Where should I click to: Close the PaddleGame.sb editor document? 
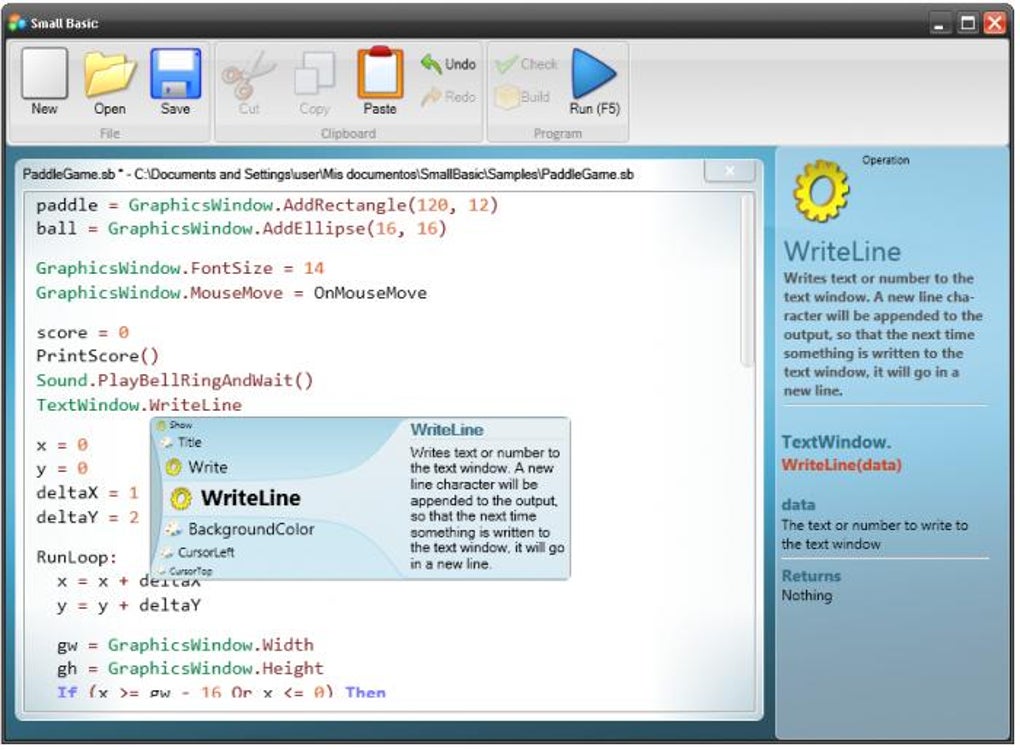pos(729,170)
